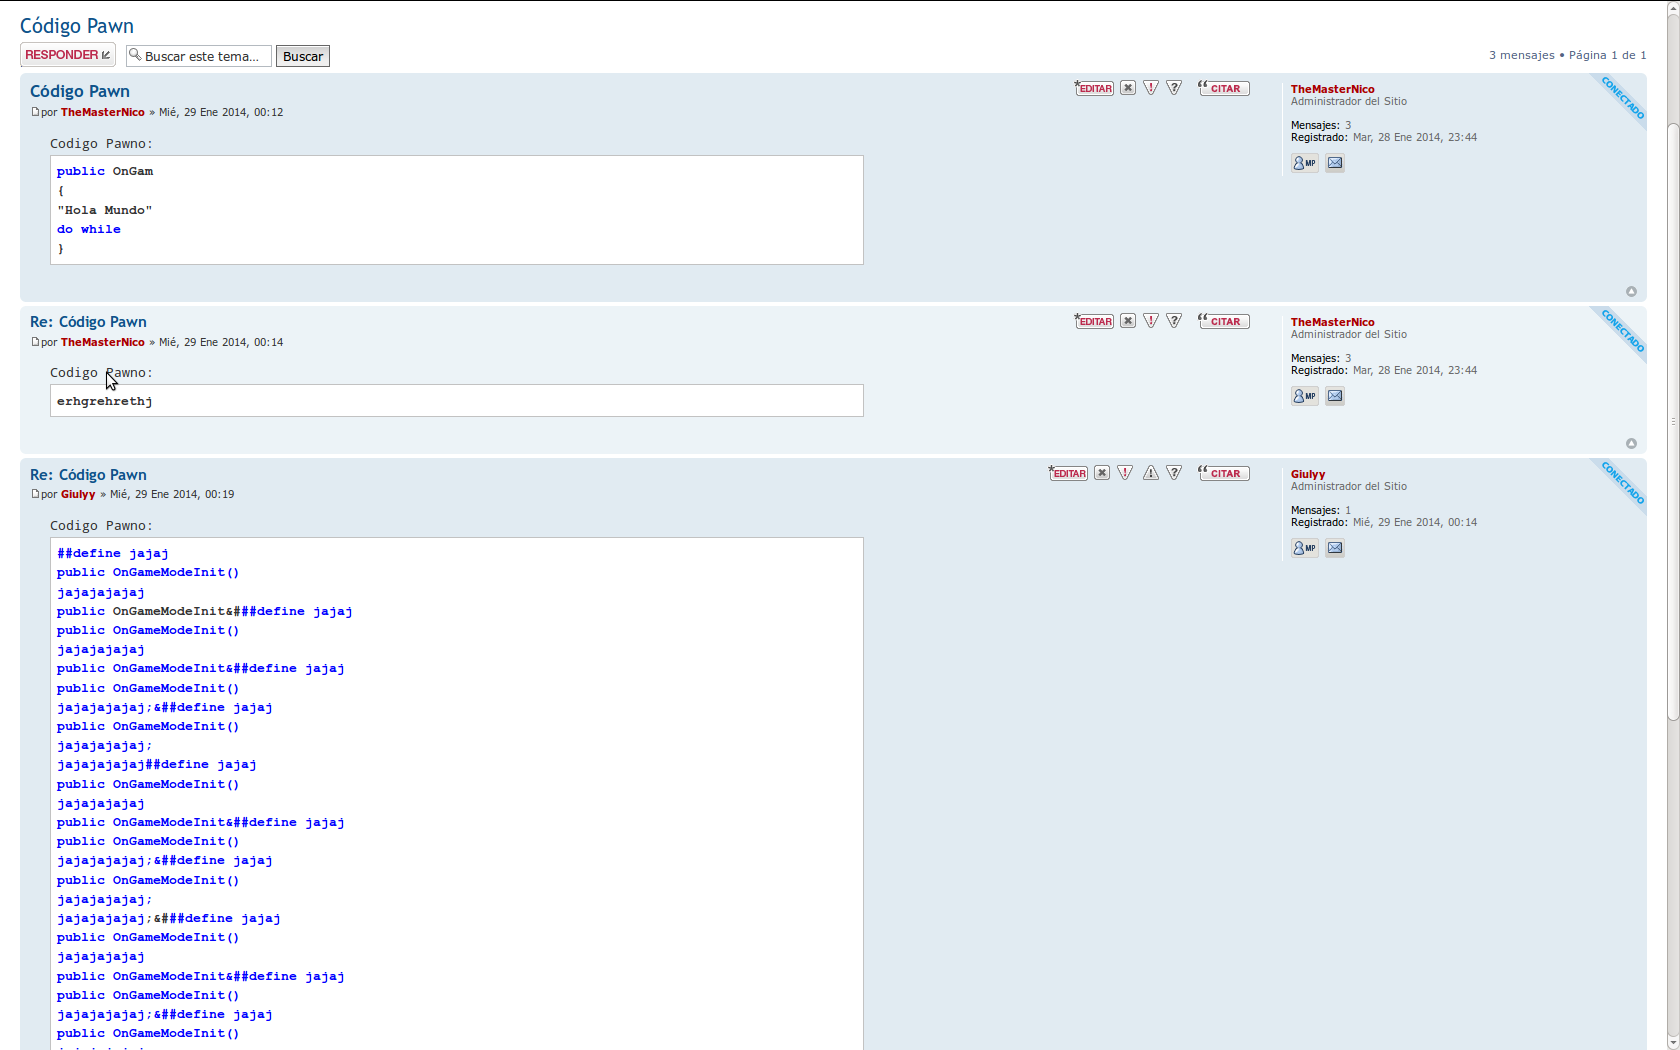Report the first post with the red exclamation icon
This screenshot has height=1050, width=1680.
click(1151, 88)
